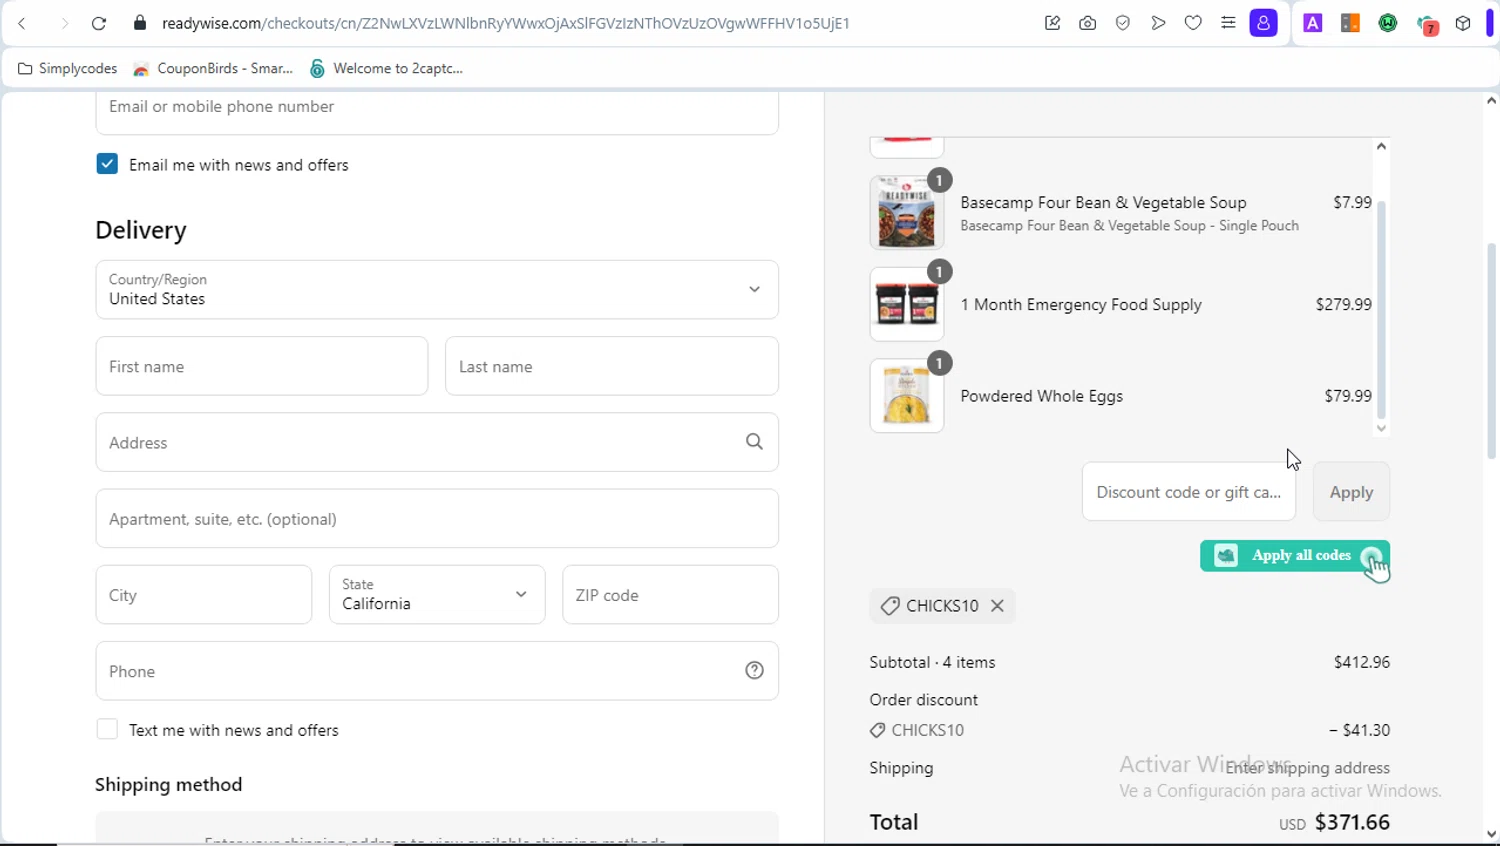Check Text me with news and offers

tap(107, 729)
